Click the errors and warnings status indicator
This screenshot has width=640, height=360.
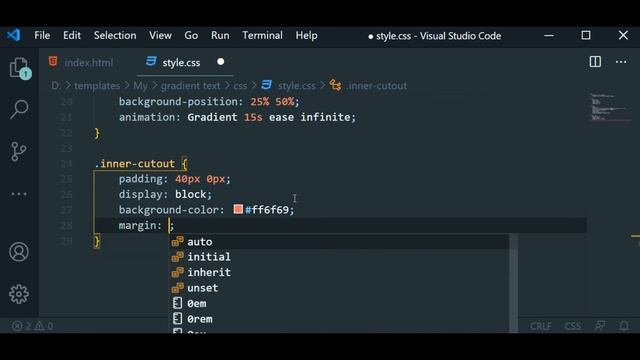tap(32, 326)
